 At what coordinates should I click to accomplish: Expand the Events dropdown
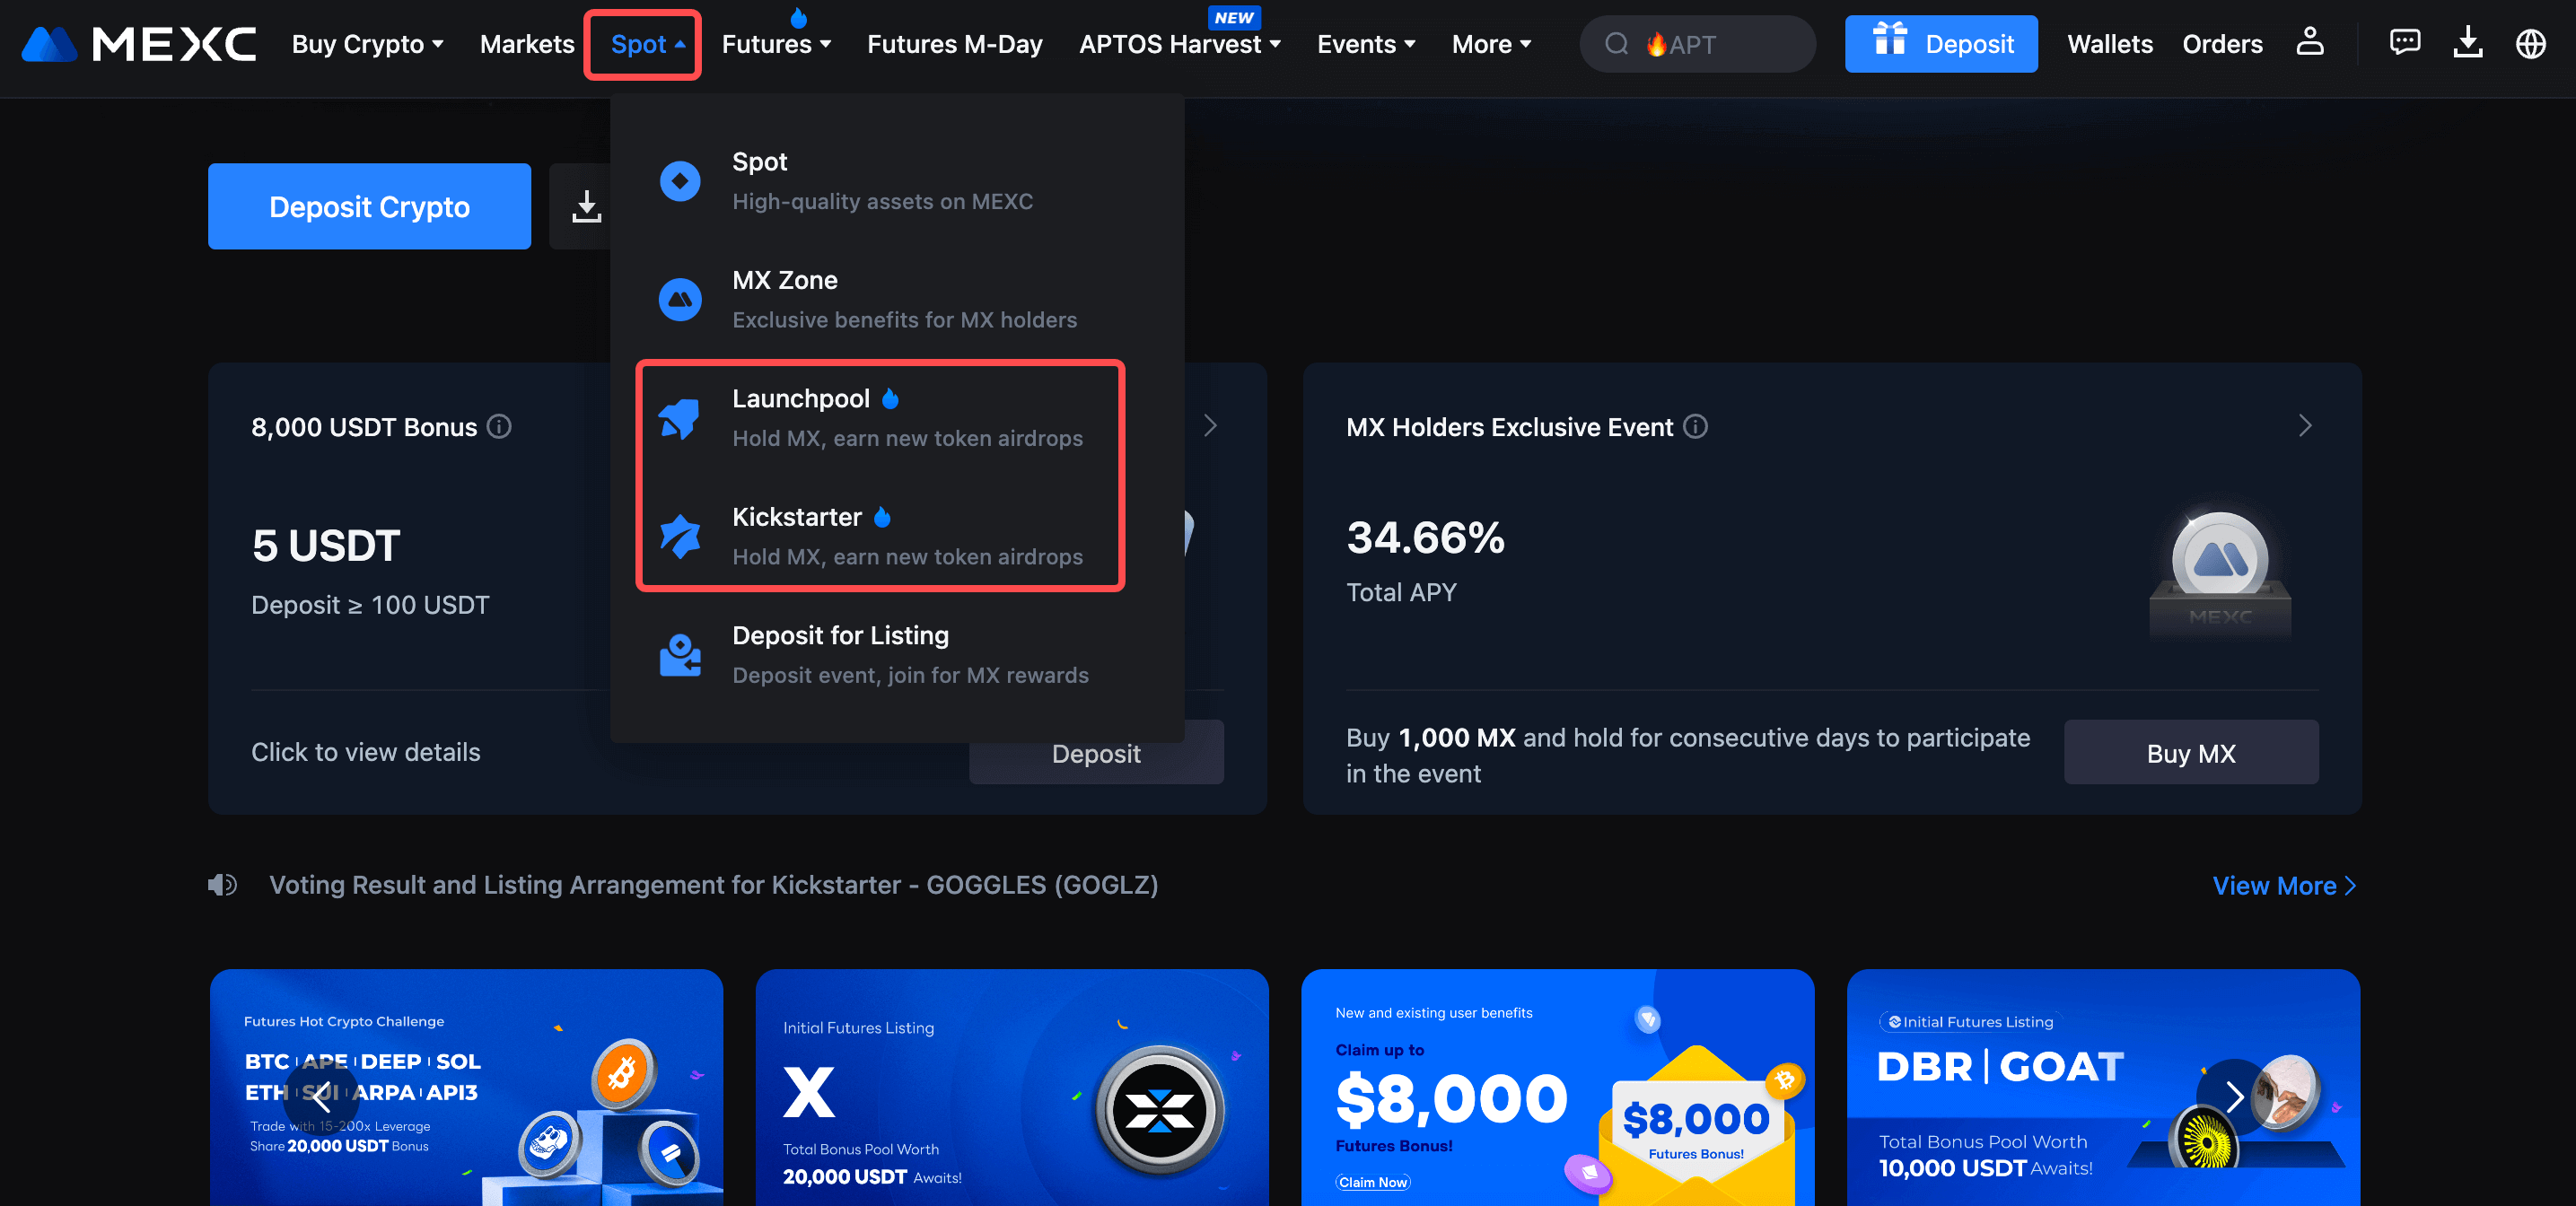[x=1365, y=44]
